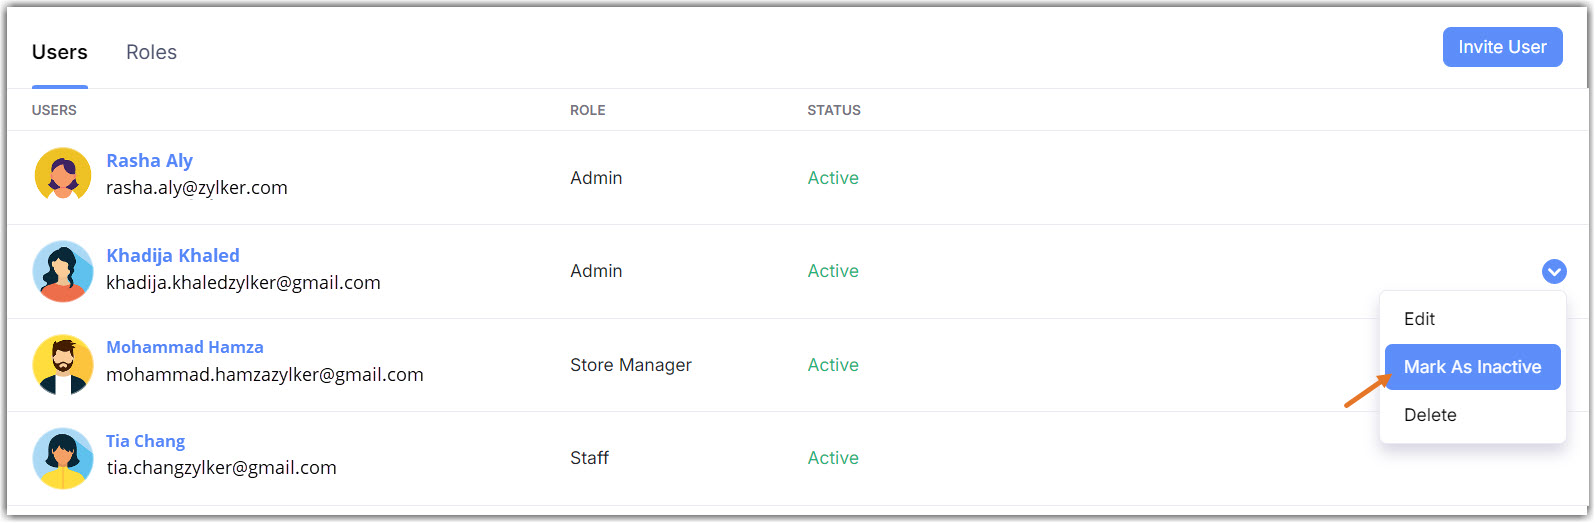
Task: Click Rasha Aly's Active status
Action: click(x=833, y=178)
